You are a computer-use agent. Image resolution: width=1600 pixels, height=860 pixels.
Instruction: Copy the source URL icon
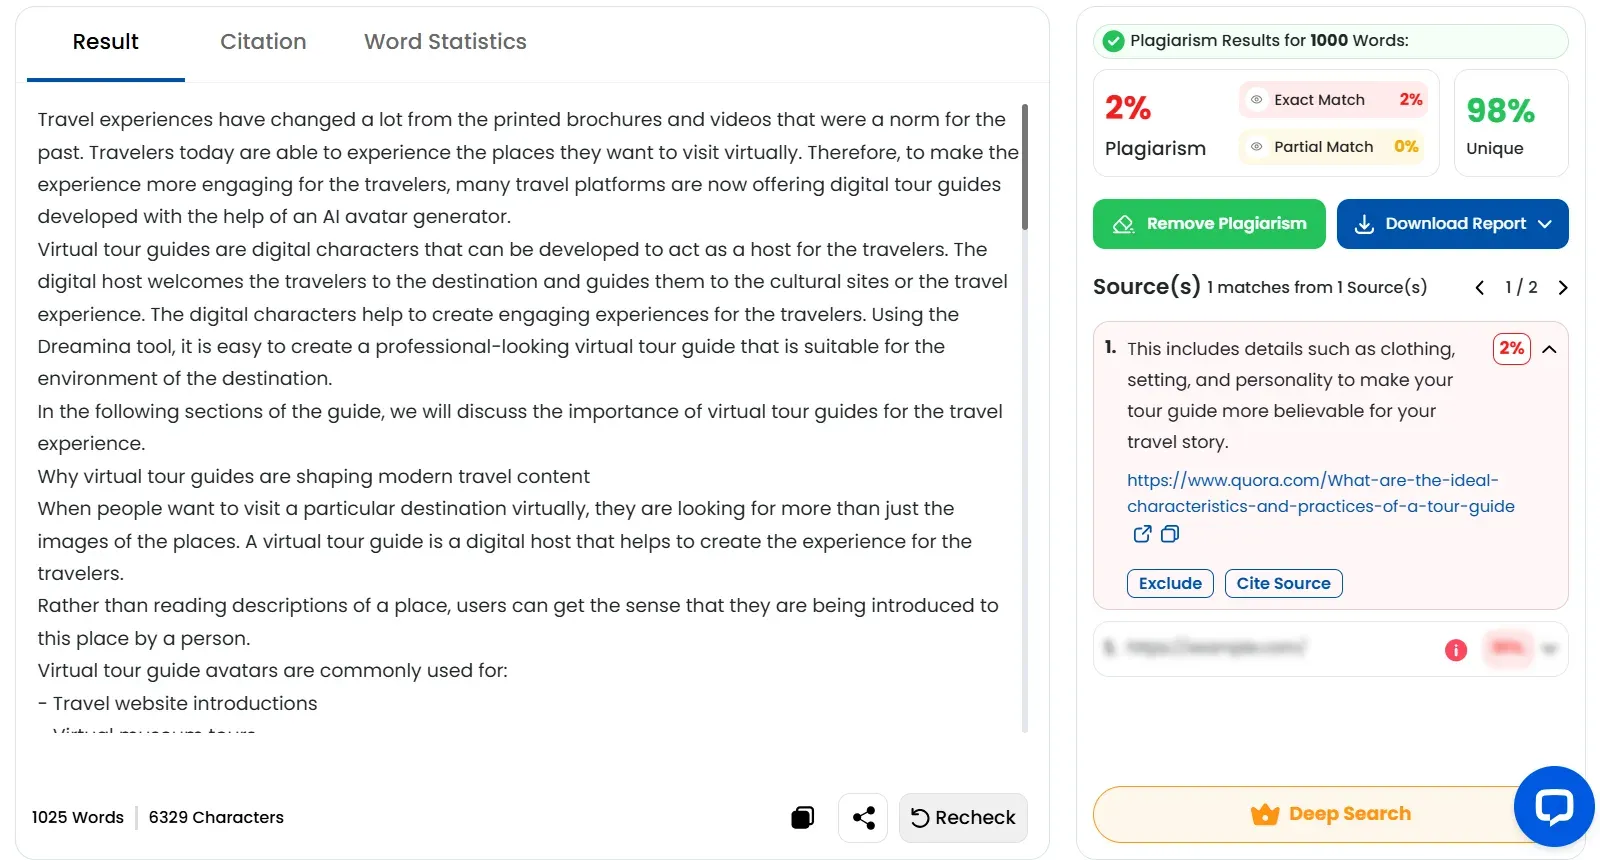(x=1170, y=534)
